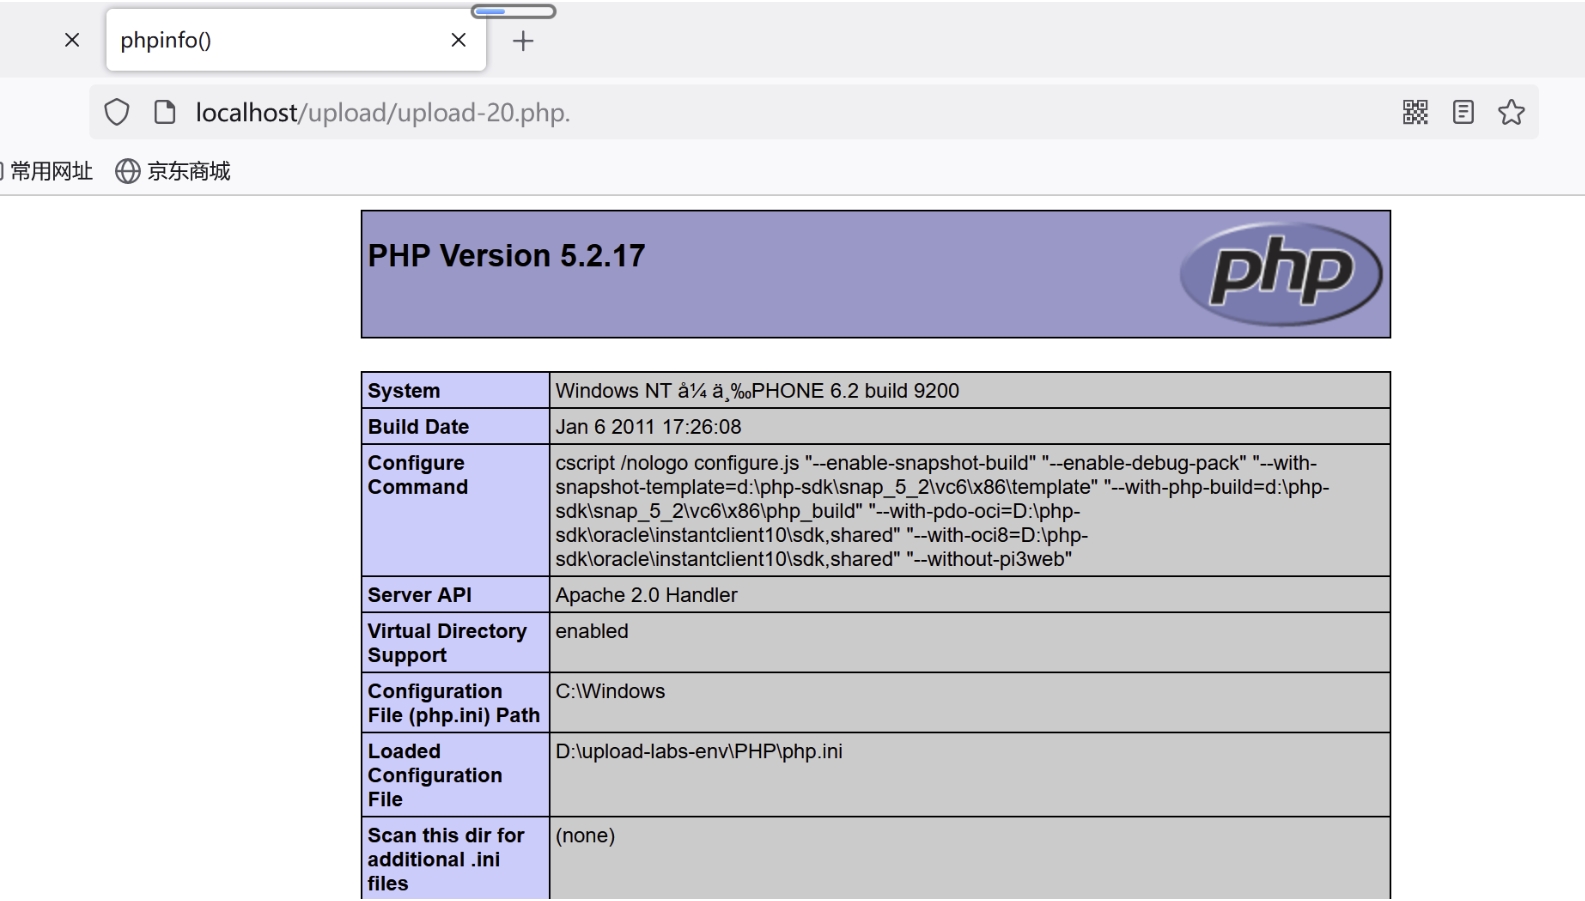Click the Apache 2.0 Handler value
Image resolution: width=1585 pixels, height=901 pixels.
pyautogui.click(x=646, y=595)
